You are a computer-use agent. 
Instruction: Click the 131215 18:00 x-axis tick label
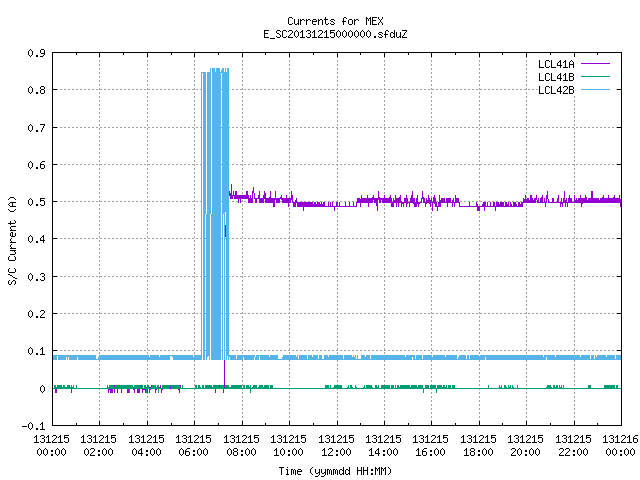(478, 445)
